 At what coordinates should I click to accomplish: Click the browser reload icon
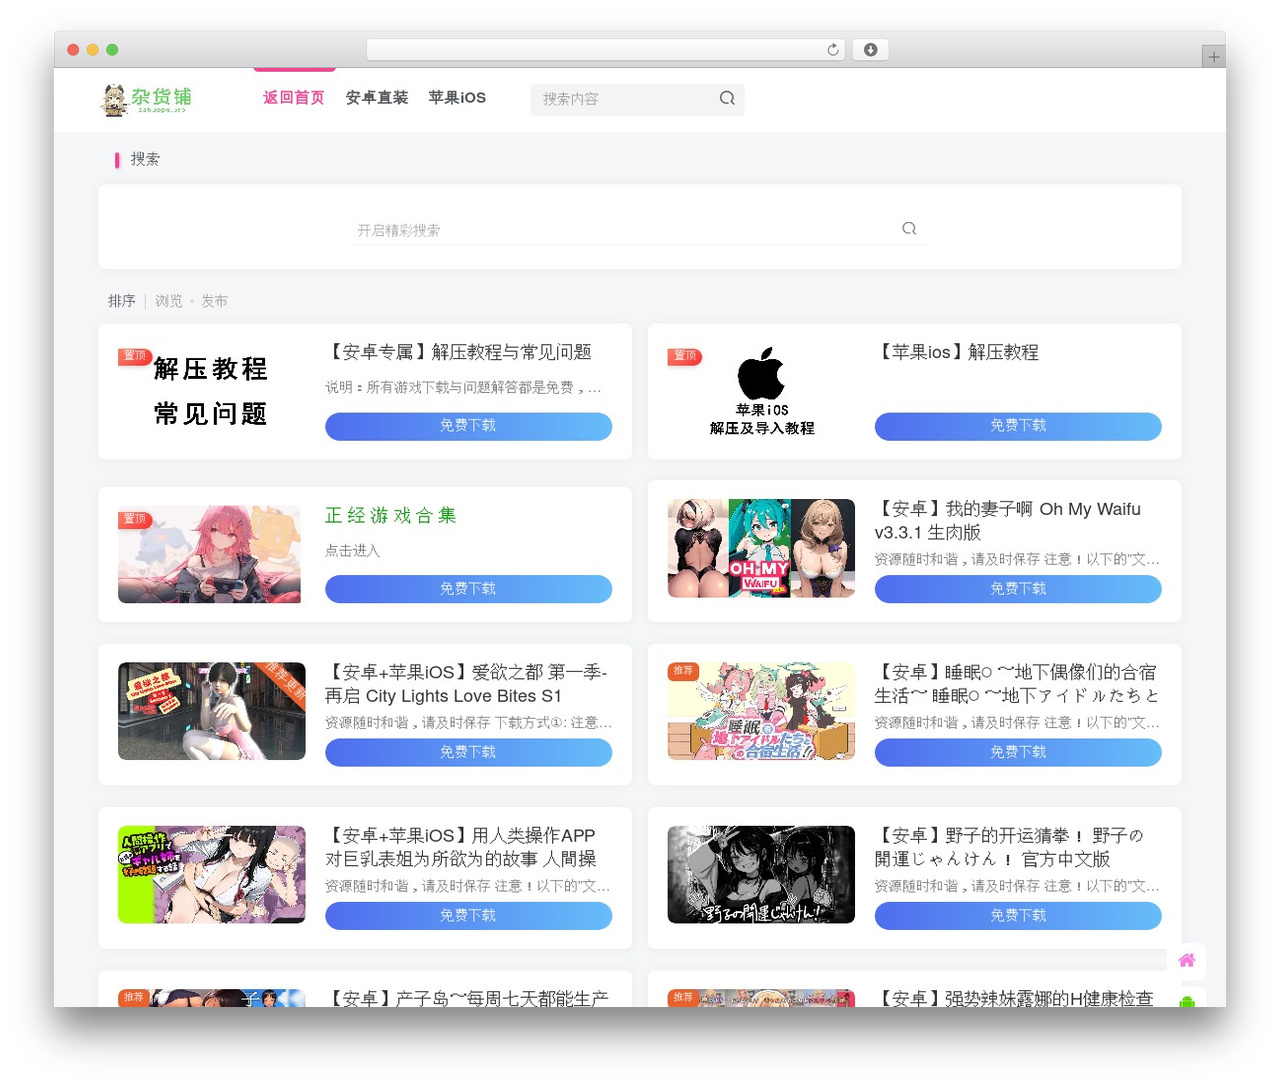pos(832,50)
